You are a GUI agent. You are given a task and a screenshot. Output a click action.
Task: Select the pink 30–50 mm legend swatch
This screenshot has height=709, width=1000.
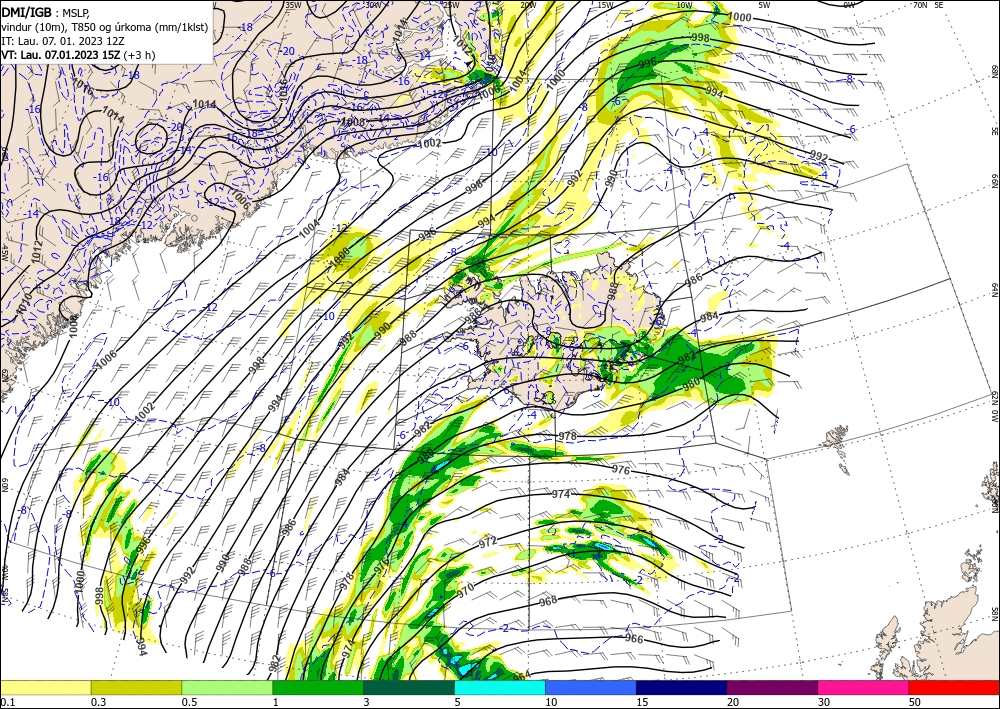(863, 687)
